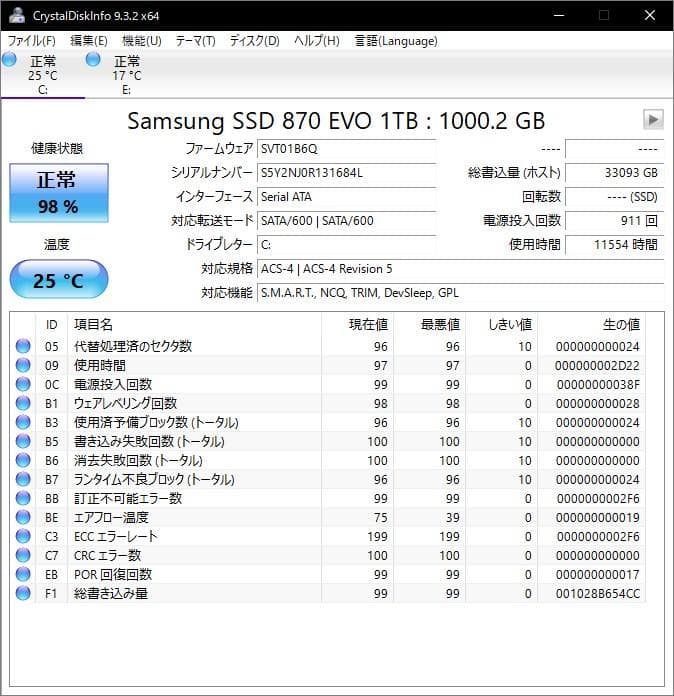The height and width of the screenshot is (696, 674).
Task: Click the drive letter field C:
Action: tap(346, 245)
